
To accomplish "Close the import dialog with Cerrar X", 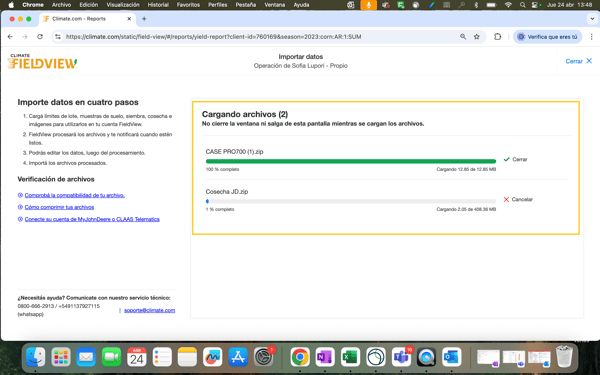I will pyautogui.click(x=579, y=61).
